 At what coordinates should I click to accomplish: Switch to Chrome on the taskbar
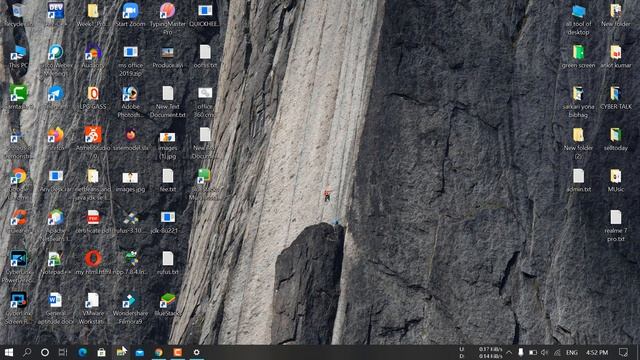[159, 352]
